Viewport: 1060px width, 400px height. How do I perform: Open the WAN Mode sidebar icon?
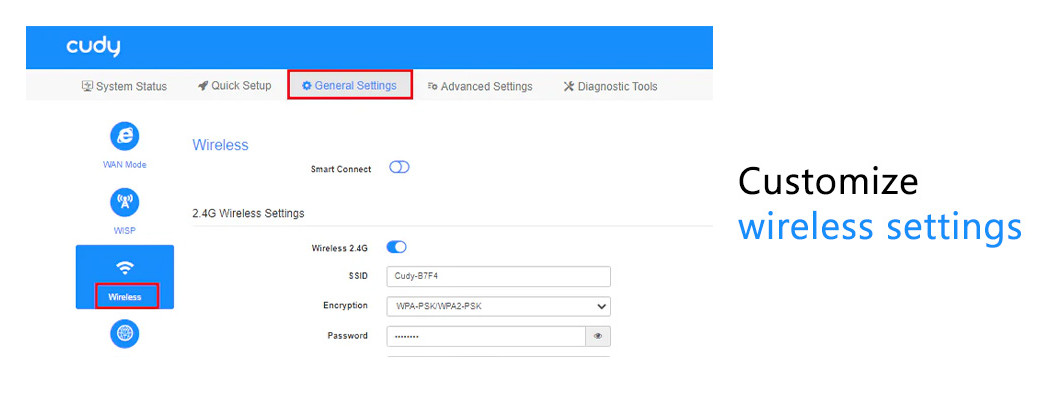(124, 137)
